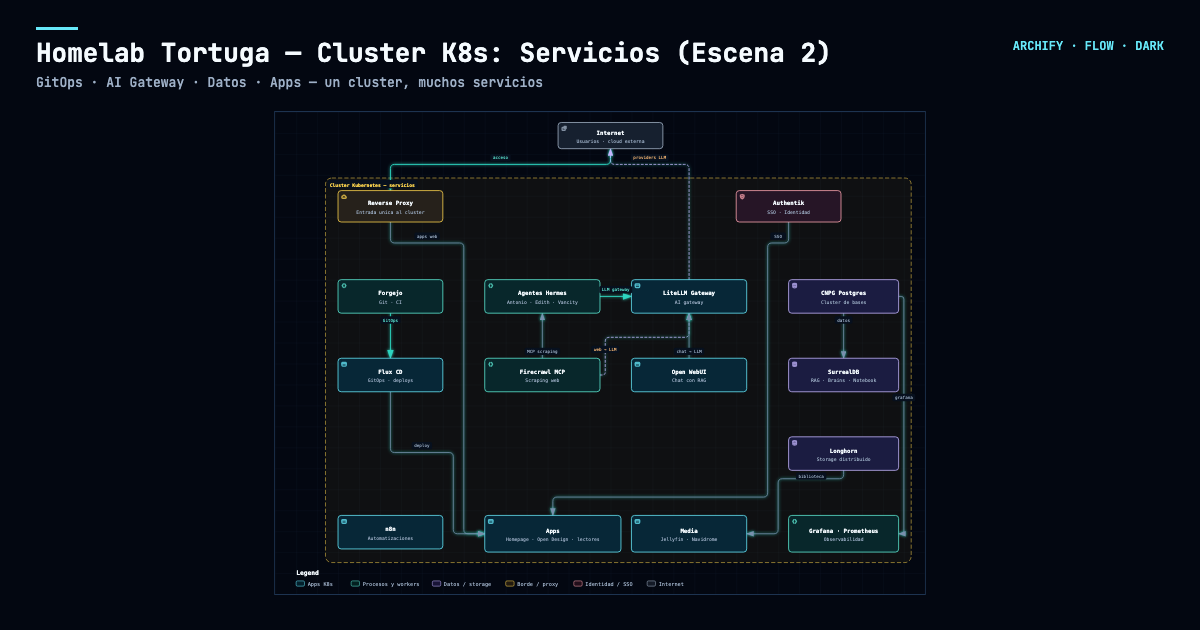
Task: Click the DARK header tag
Action: 1149,46
